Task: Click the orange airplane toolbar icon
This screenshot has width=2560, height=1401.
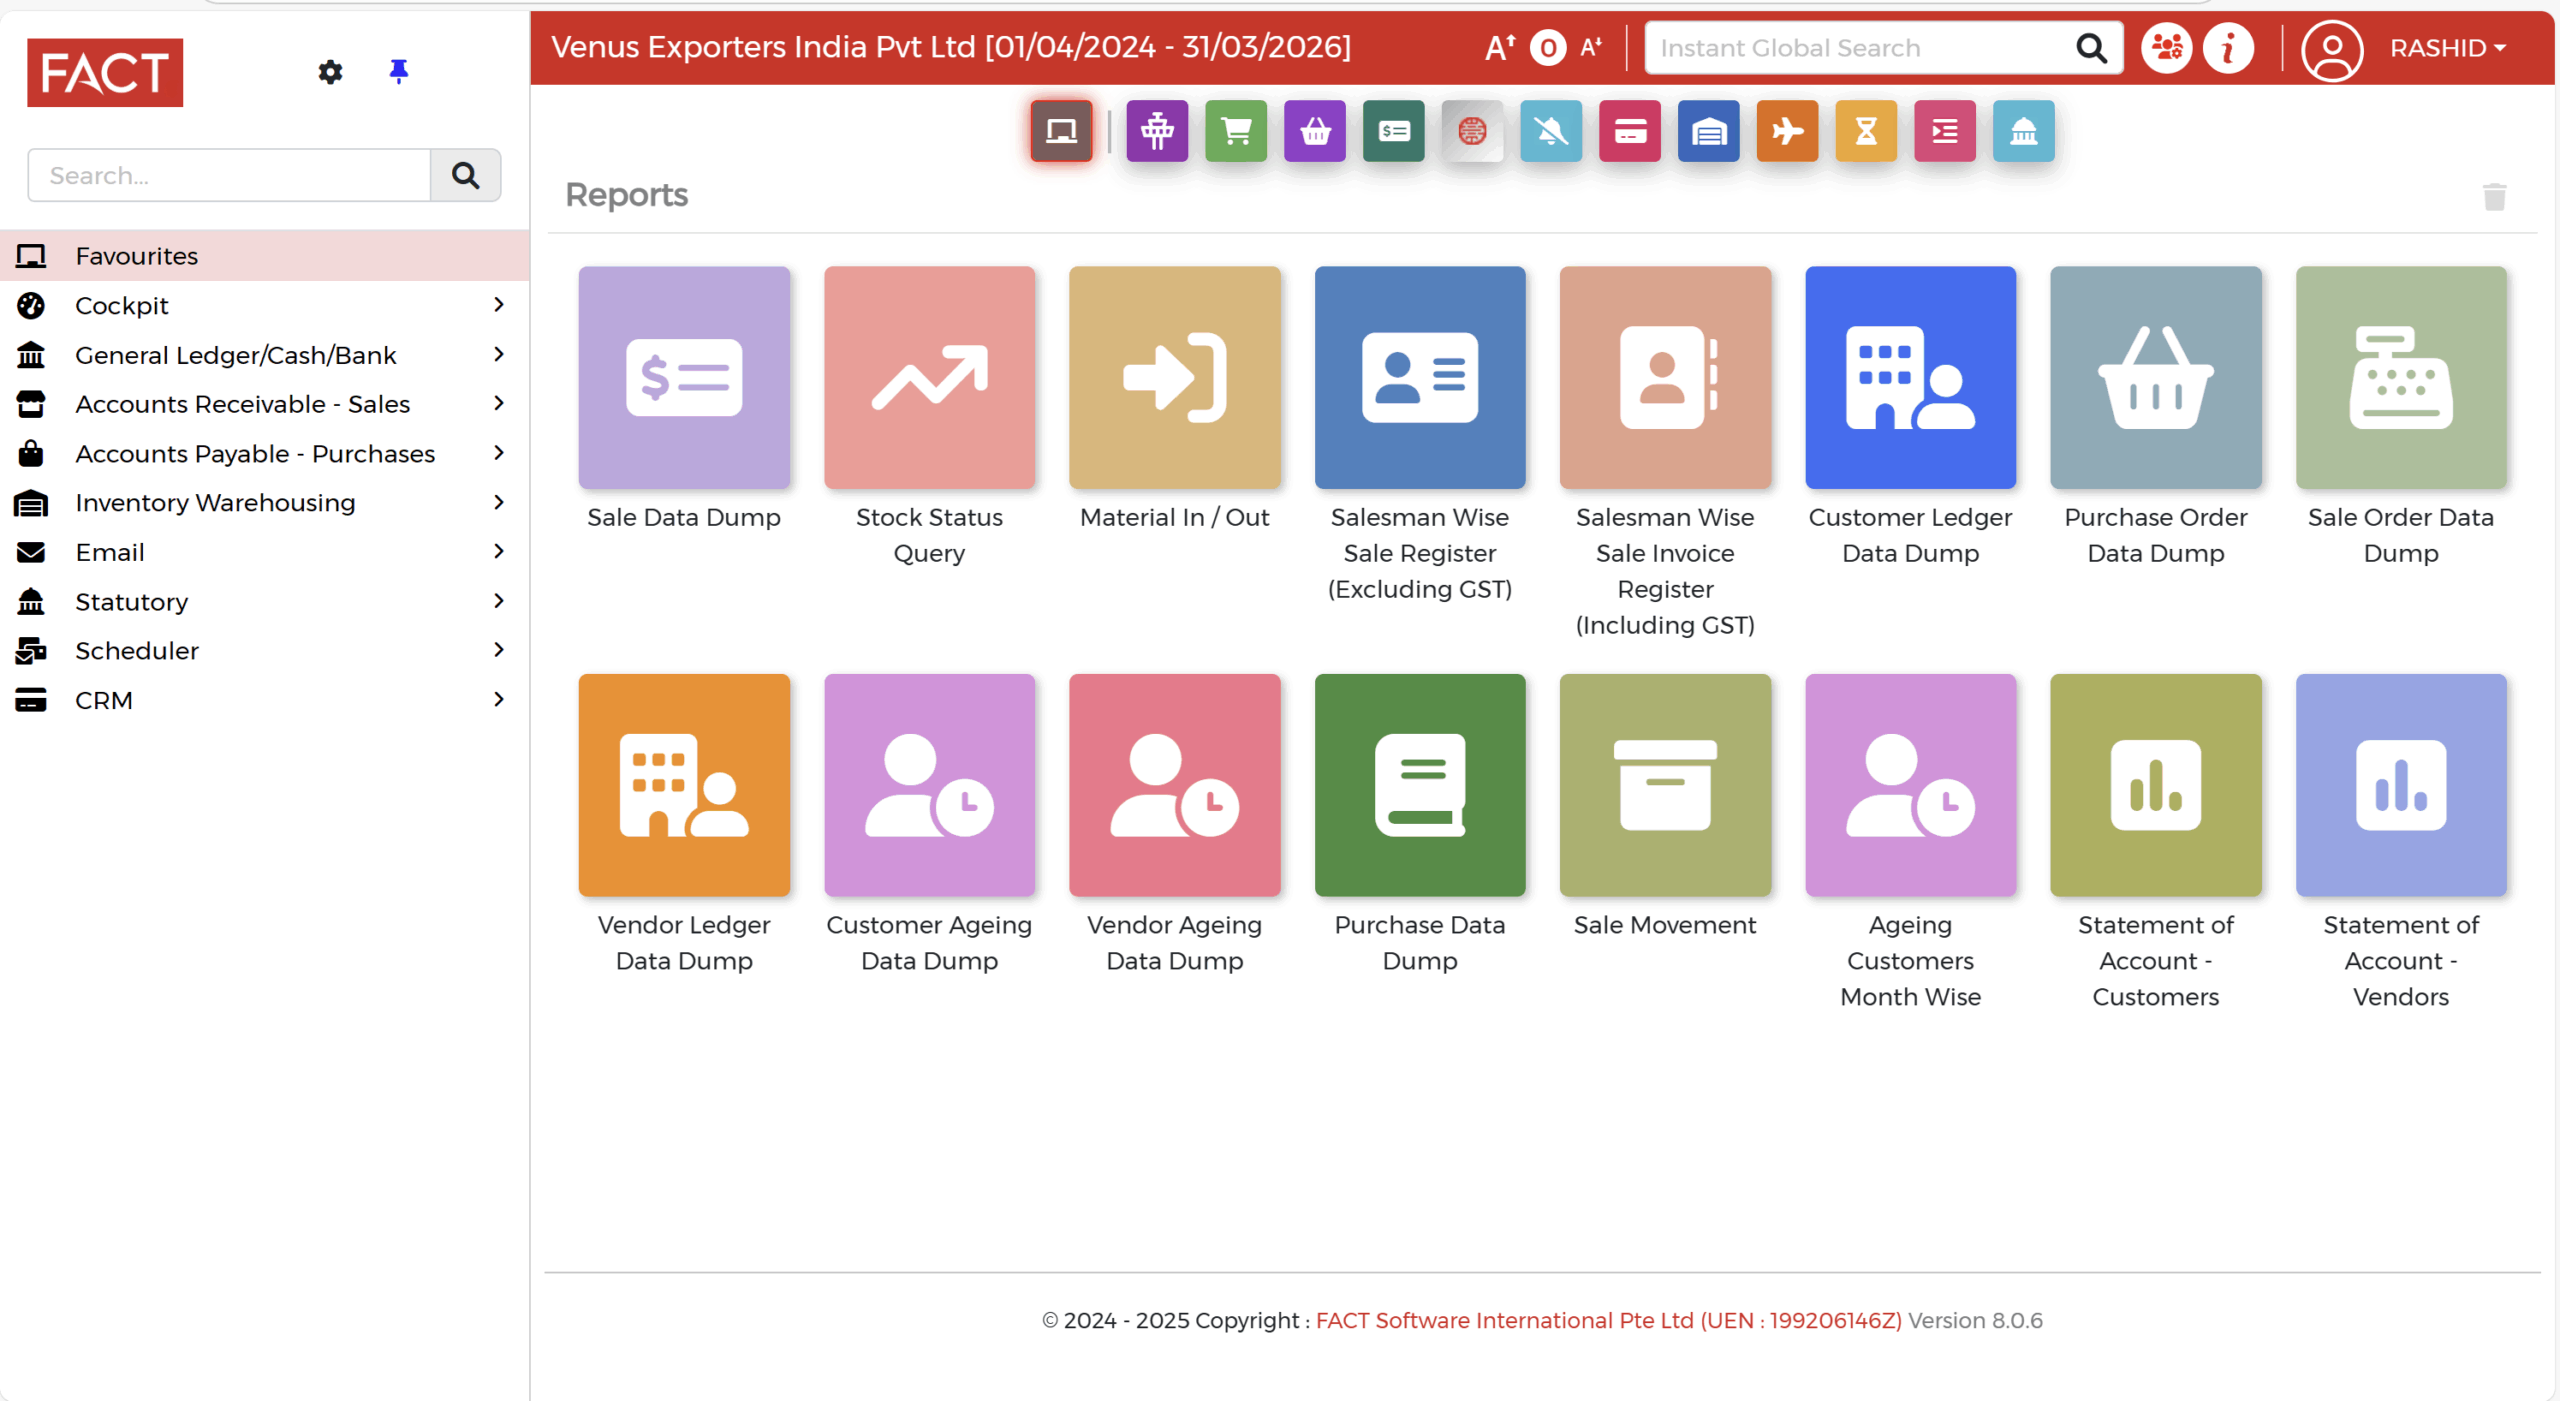Action: point(1787,131)
